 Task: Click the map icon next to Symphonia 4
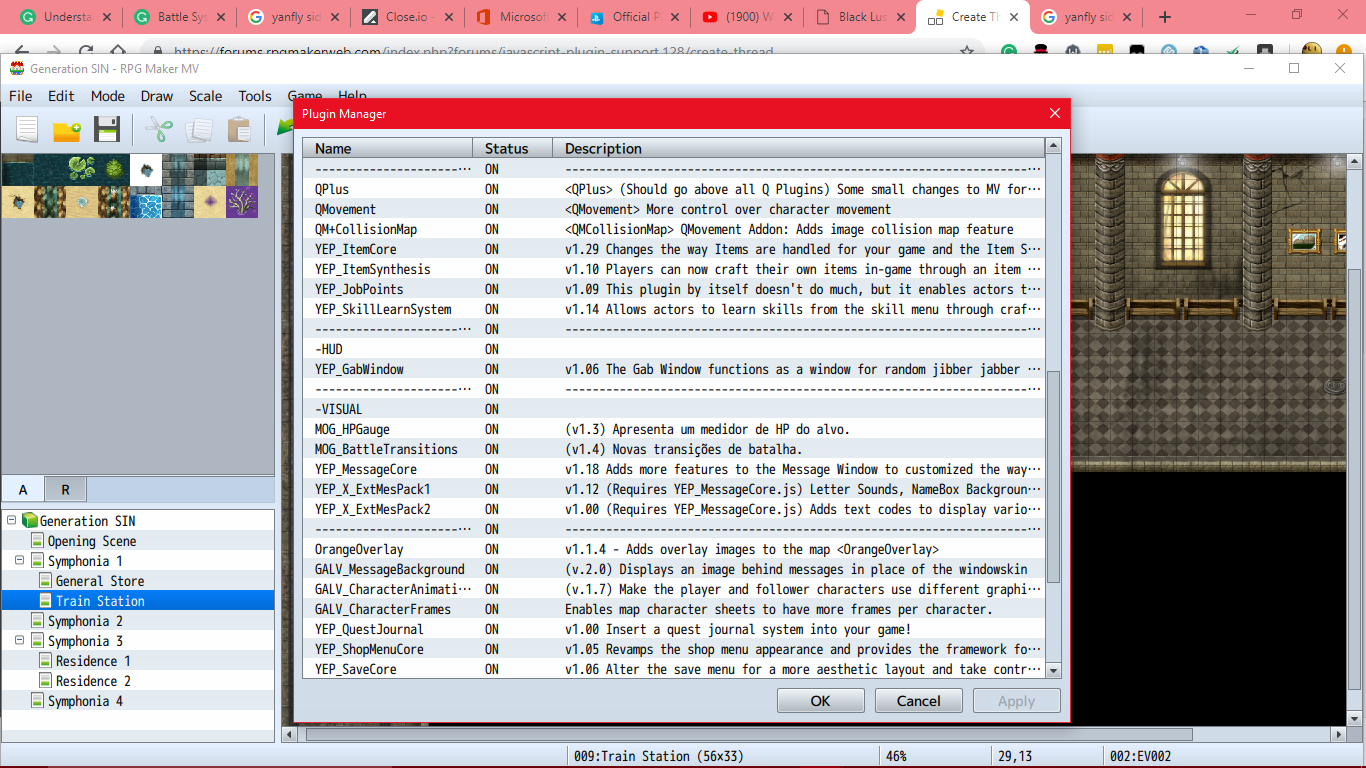point(37,701)
